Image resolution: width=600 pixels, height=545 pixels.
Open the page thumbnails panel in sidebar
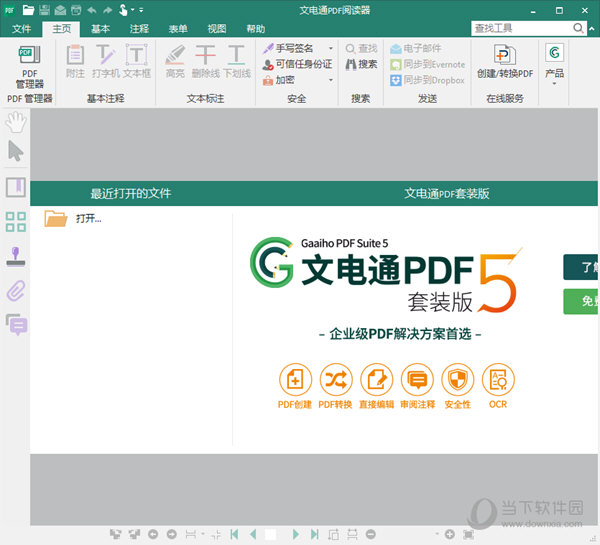click(x=16, y=222)
